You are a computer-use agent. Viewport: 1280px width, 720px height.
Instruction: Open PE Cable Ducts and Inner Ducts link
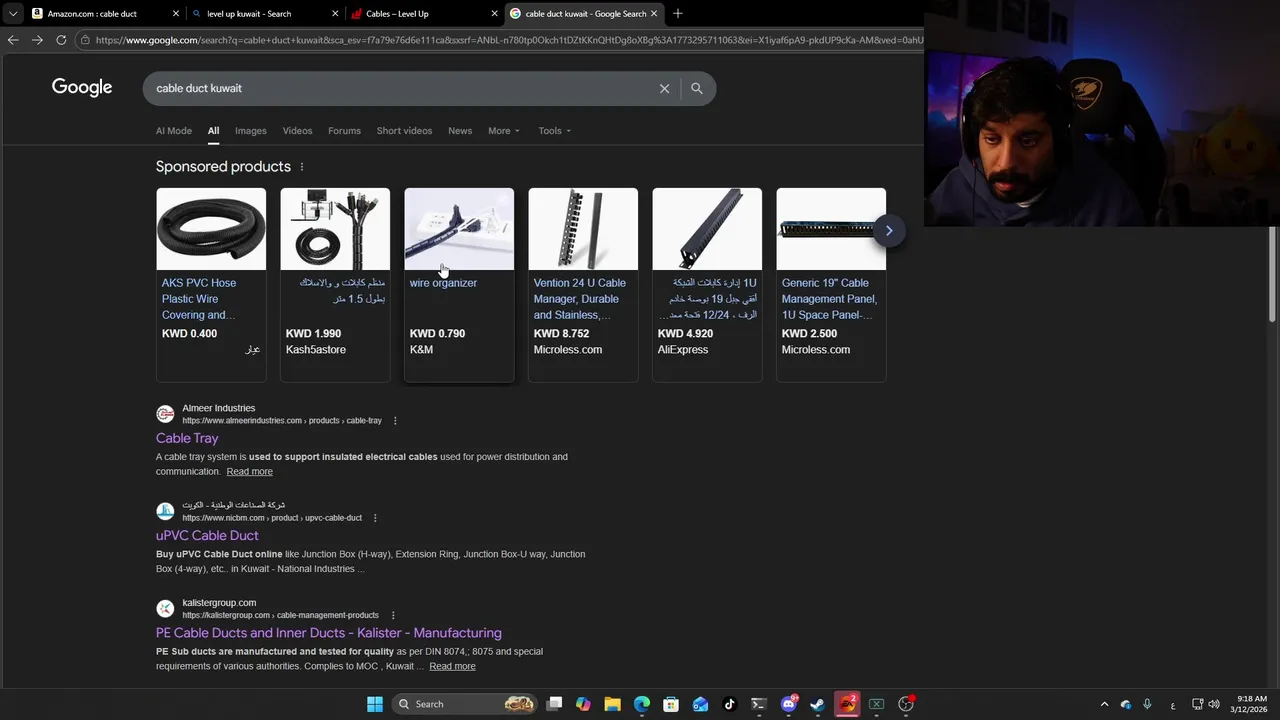pos(329,633)
